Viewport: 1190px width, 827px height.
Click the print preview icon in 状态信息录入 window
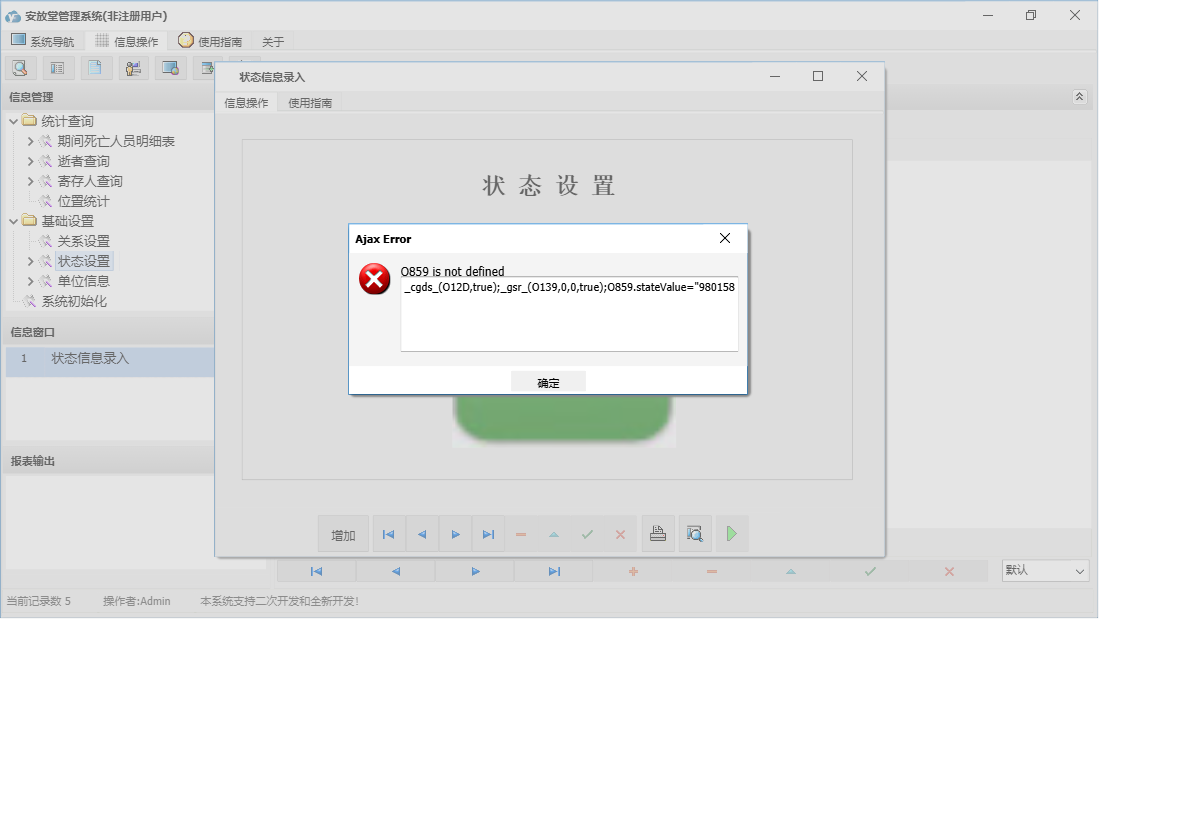[x=694, y=534]
